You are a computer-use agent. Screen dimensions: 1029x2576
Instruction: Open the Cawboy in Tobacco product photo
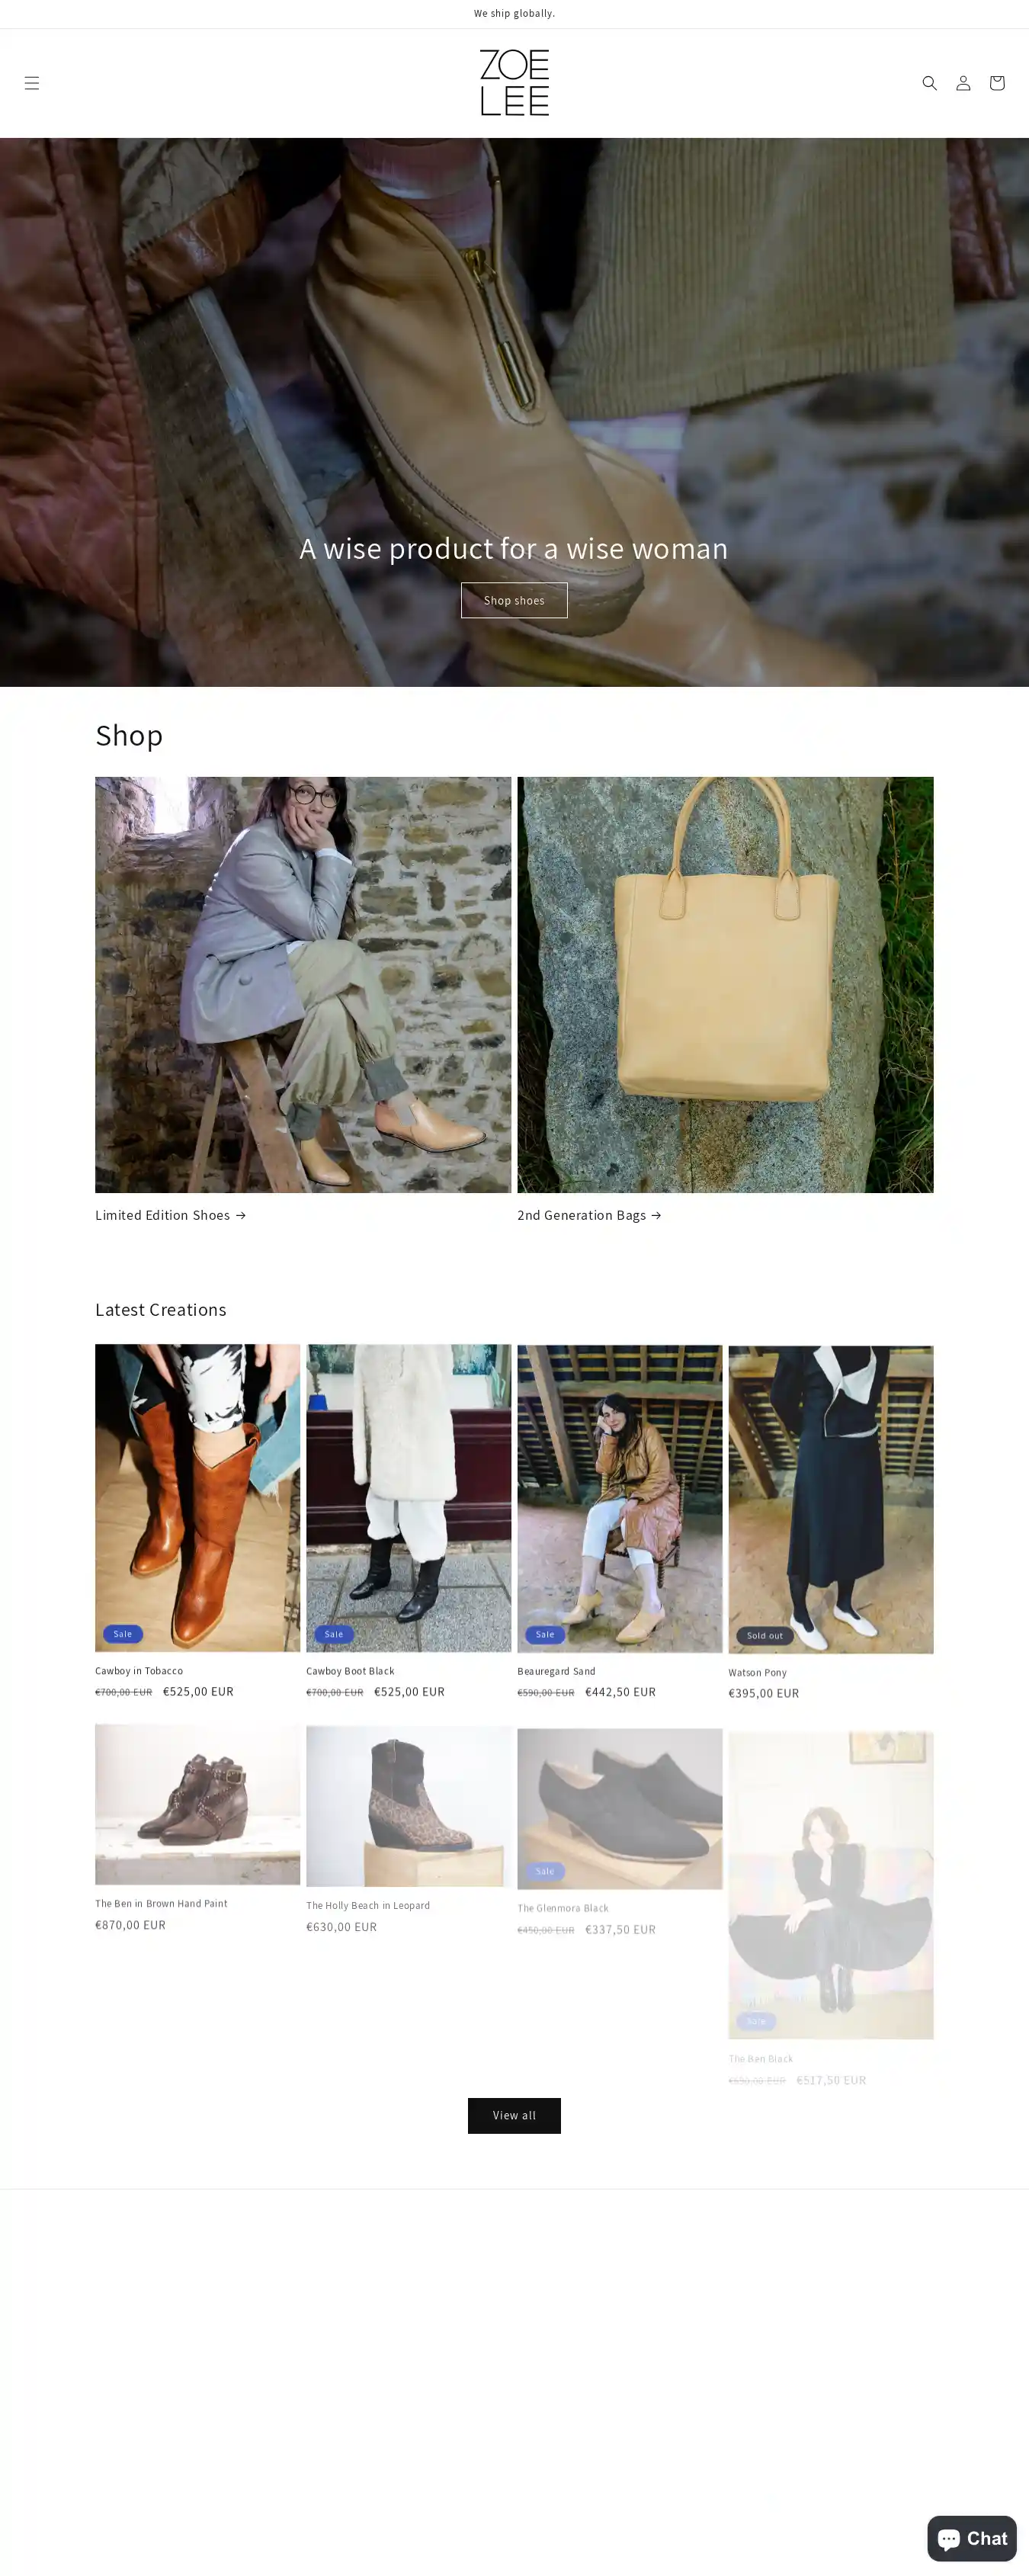(x=197, y=1497)
